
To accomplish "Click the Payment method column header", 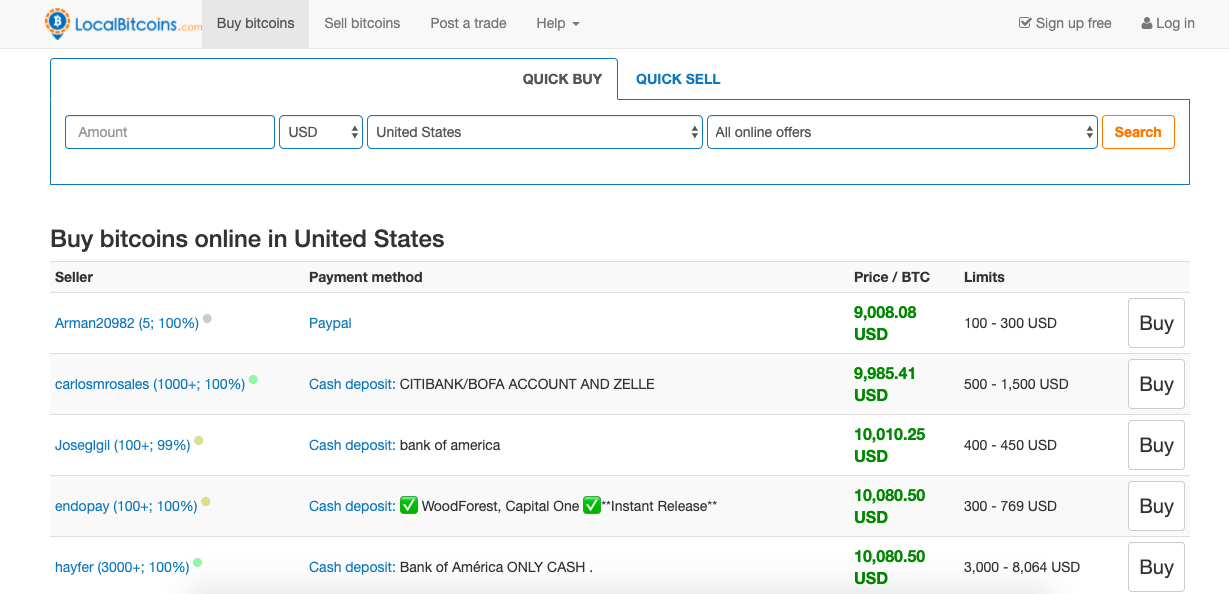I will point(366,277).
